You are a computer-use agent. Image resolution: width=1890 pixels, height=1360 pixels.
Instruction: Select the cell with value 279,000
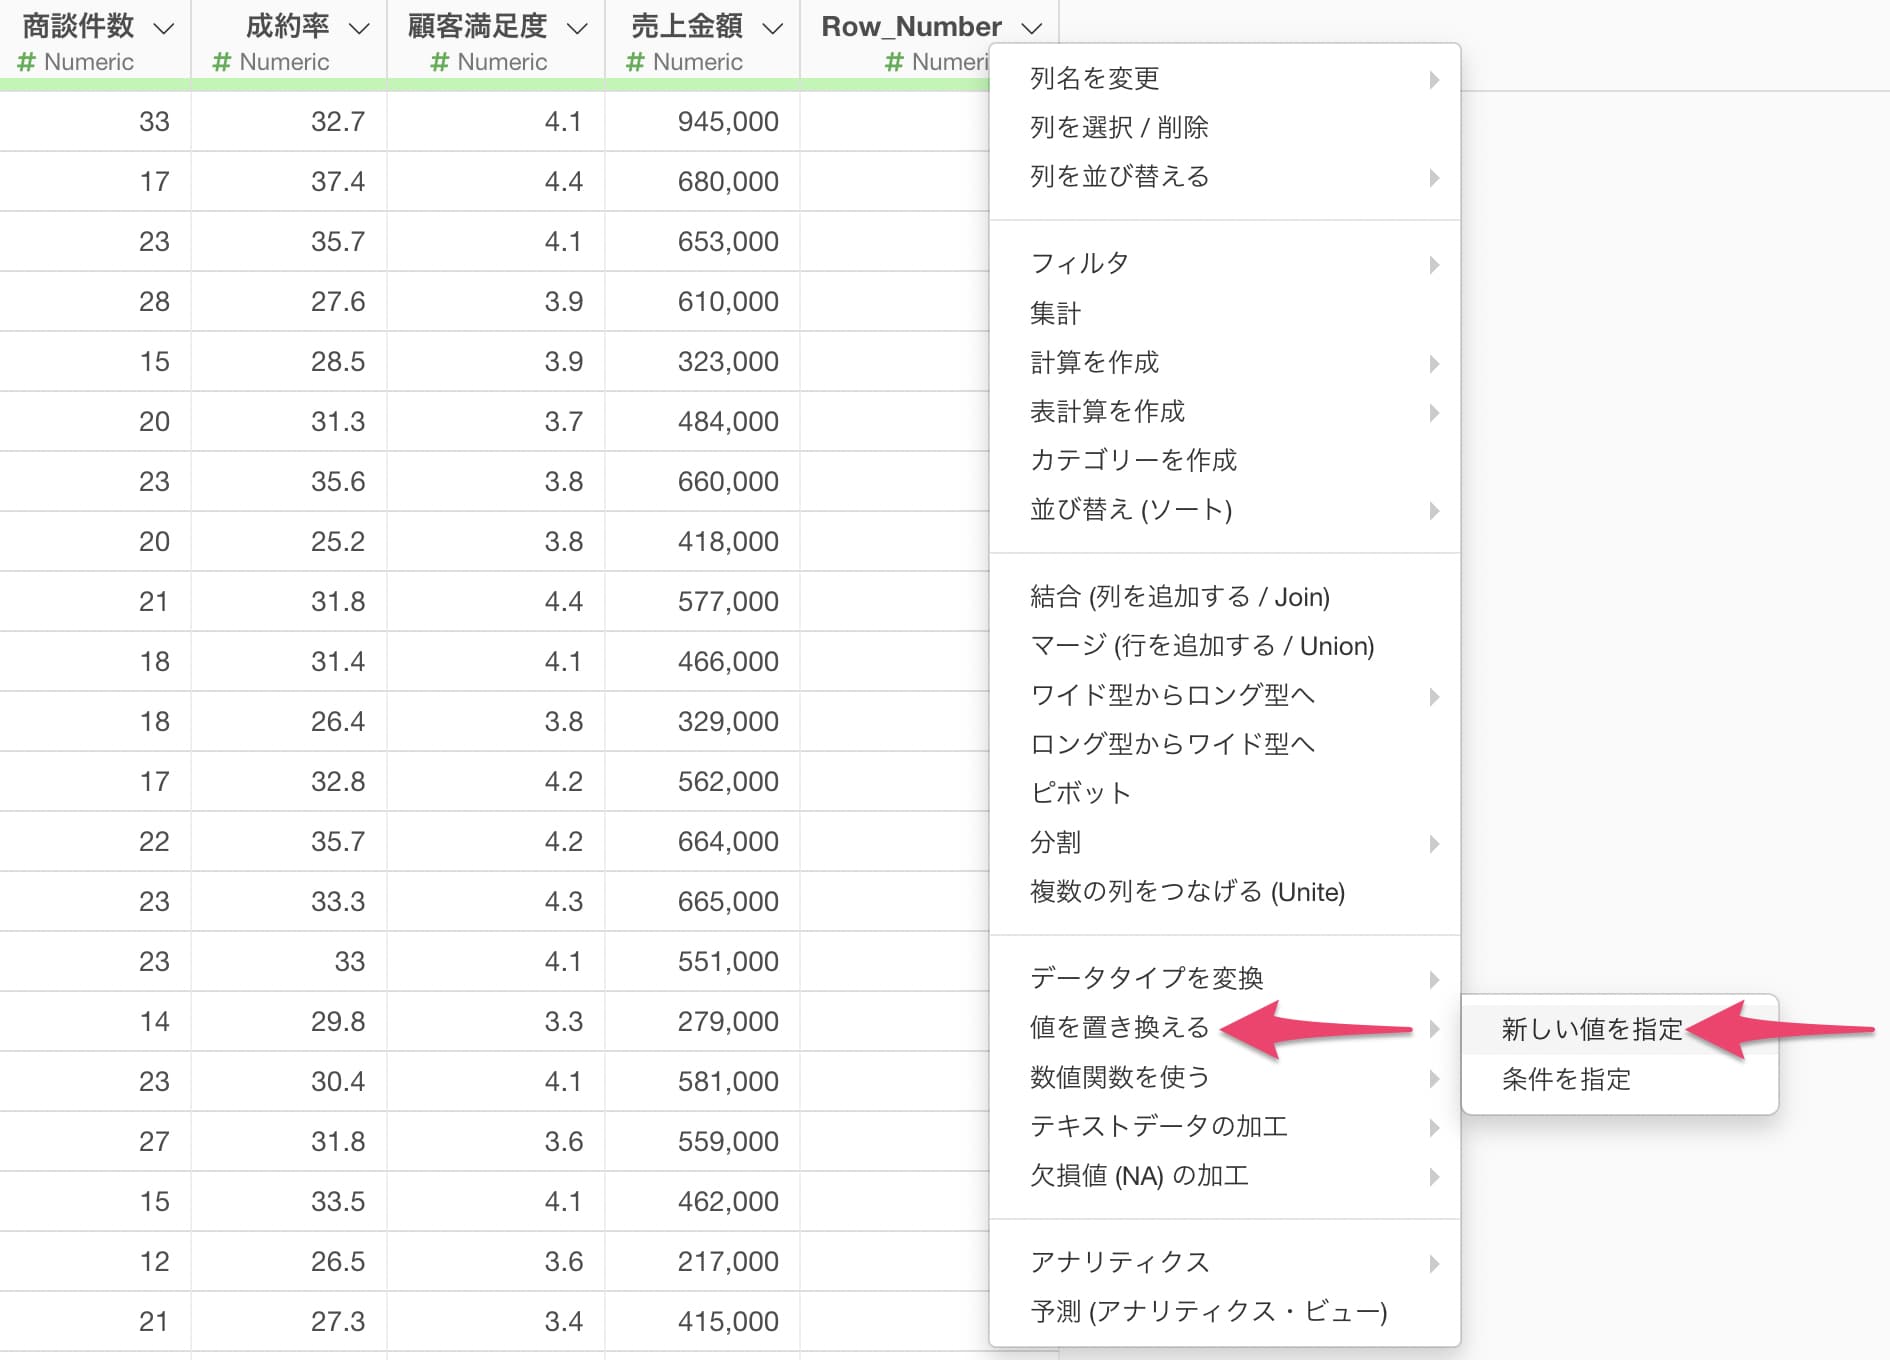click(x=702, y=1022)
